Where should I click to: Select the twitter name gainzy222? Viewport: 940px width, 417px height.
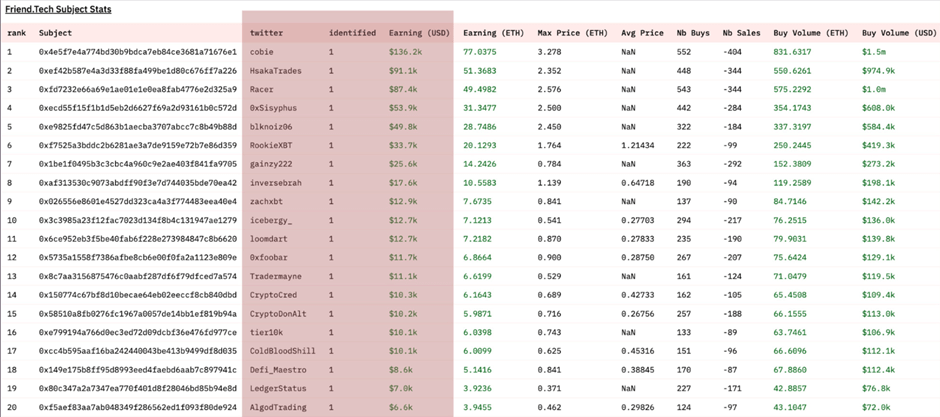[271, 164]
